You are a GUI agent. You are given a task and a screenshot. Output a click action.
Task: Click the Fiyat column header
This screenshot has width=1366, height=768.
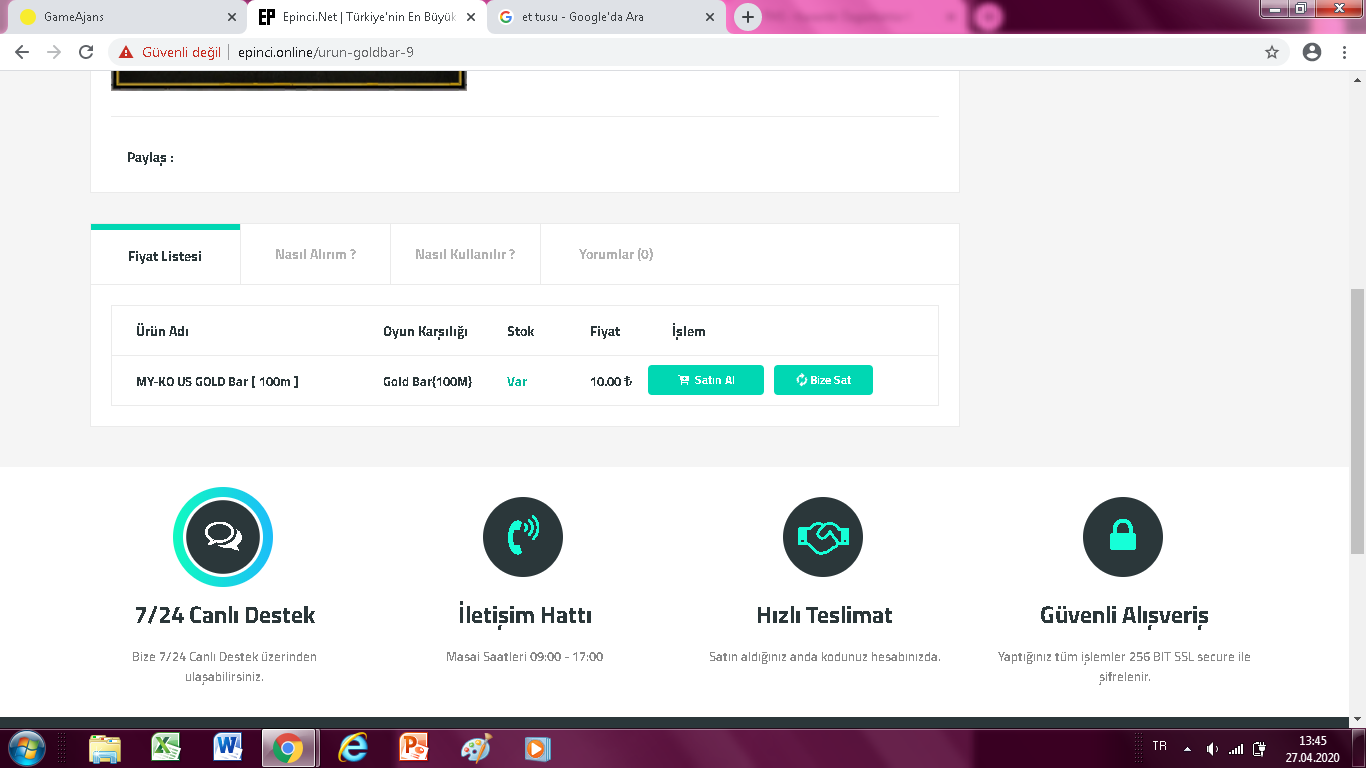[605, 331]
